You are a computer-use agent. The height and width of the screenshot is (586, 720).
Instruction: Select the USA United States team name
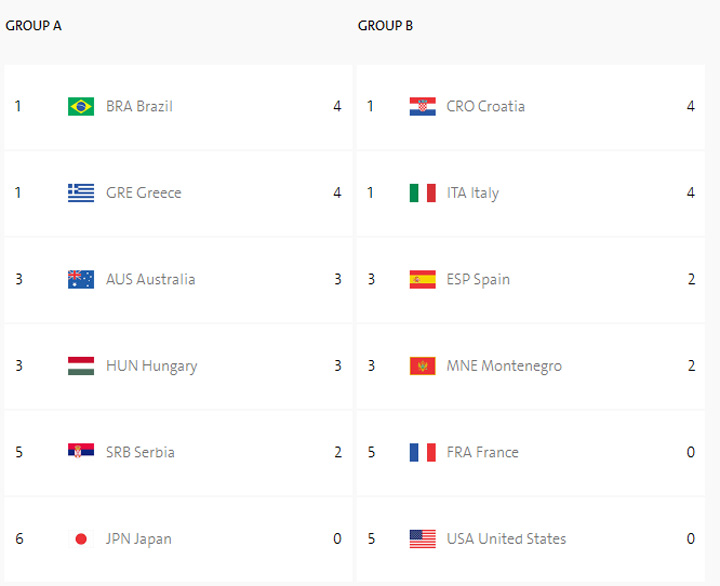pyautogui.click(x=506, y=539)
